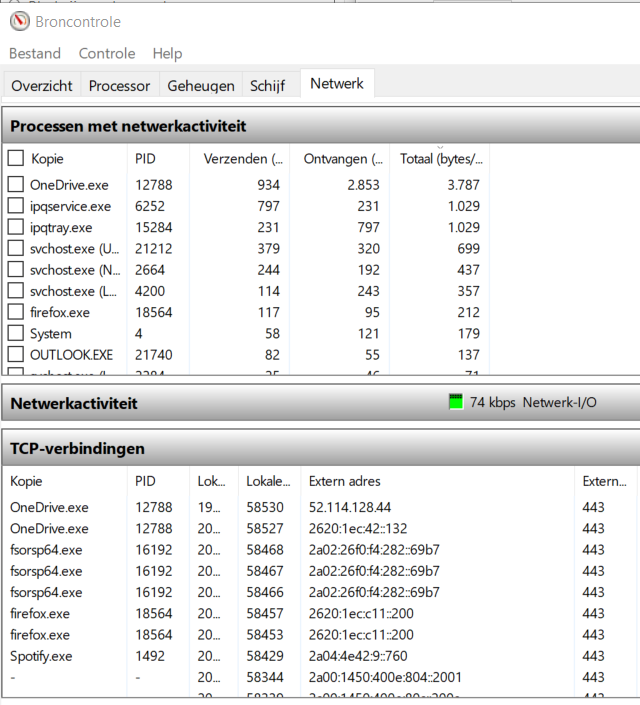Image resolution: width=640 pixels, height=705 pixels.
Task: Select the ipqservice.exe process name
Action: point(71,206)
